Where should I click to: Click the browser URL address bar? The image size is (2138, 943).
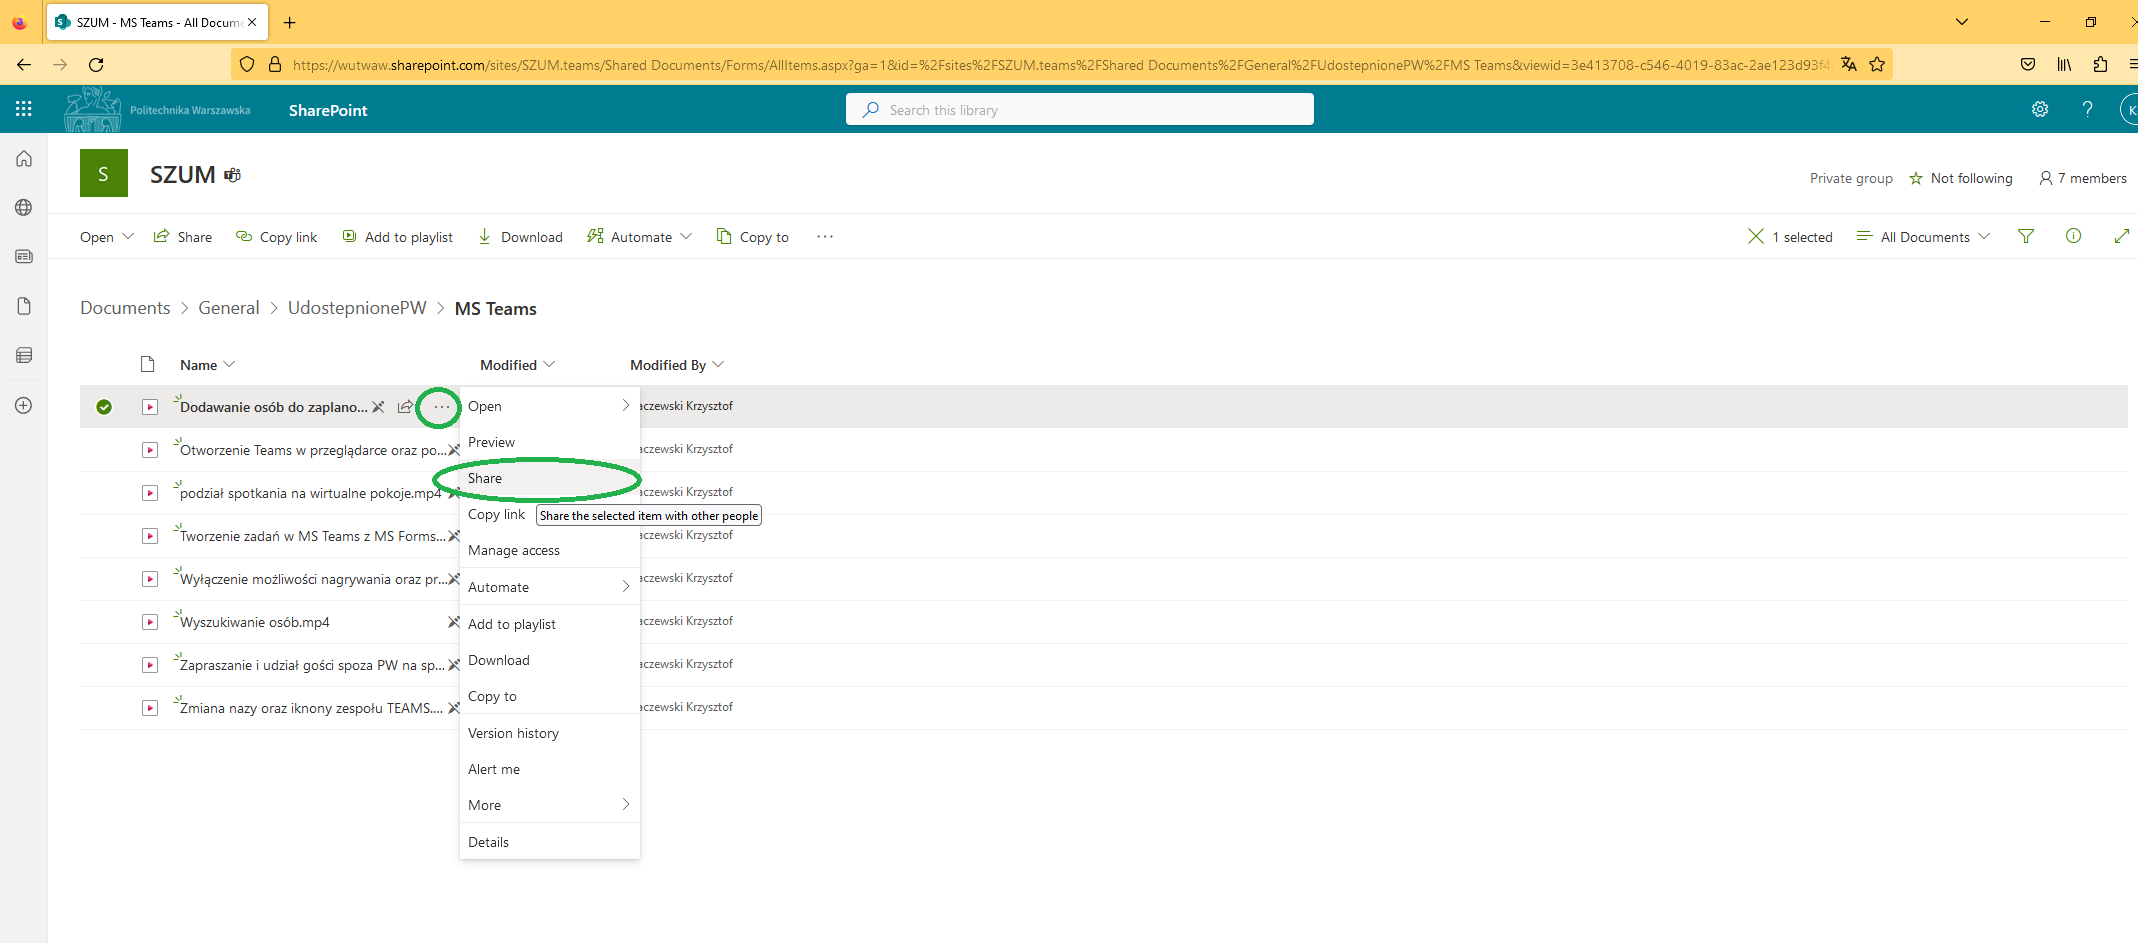point(1060,64)
